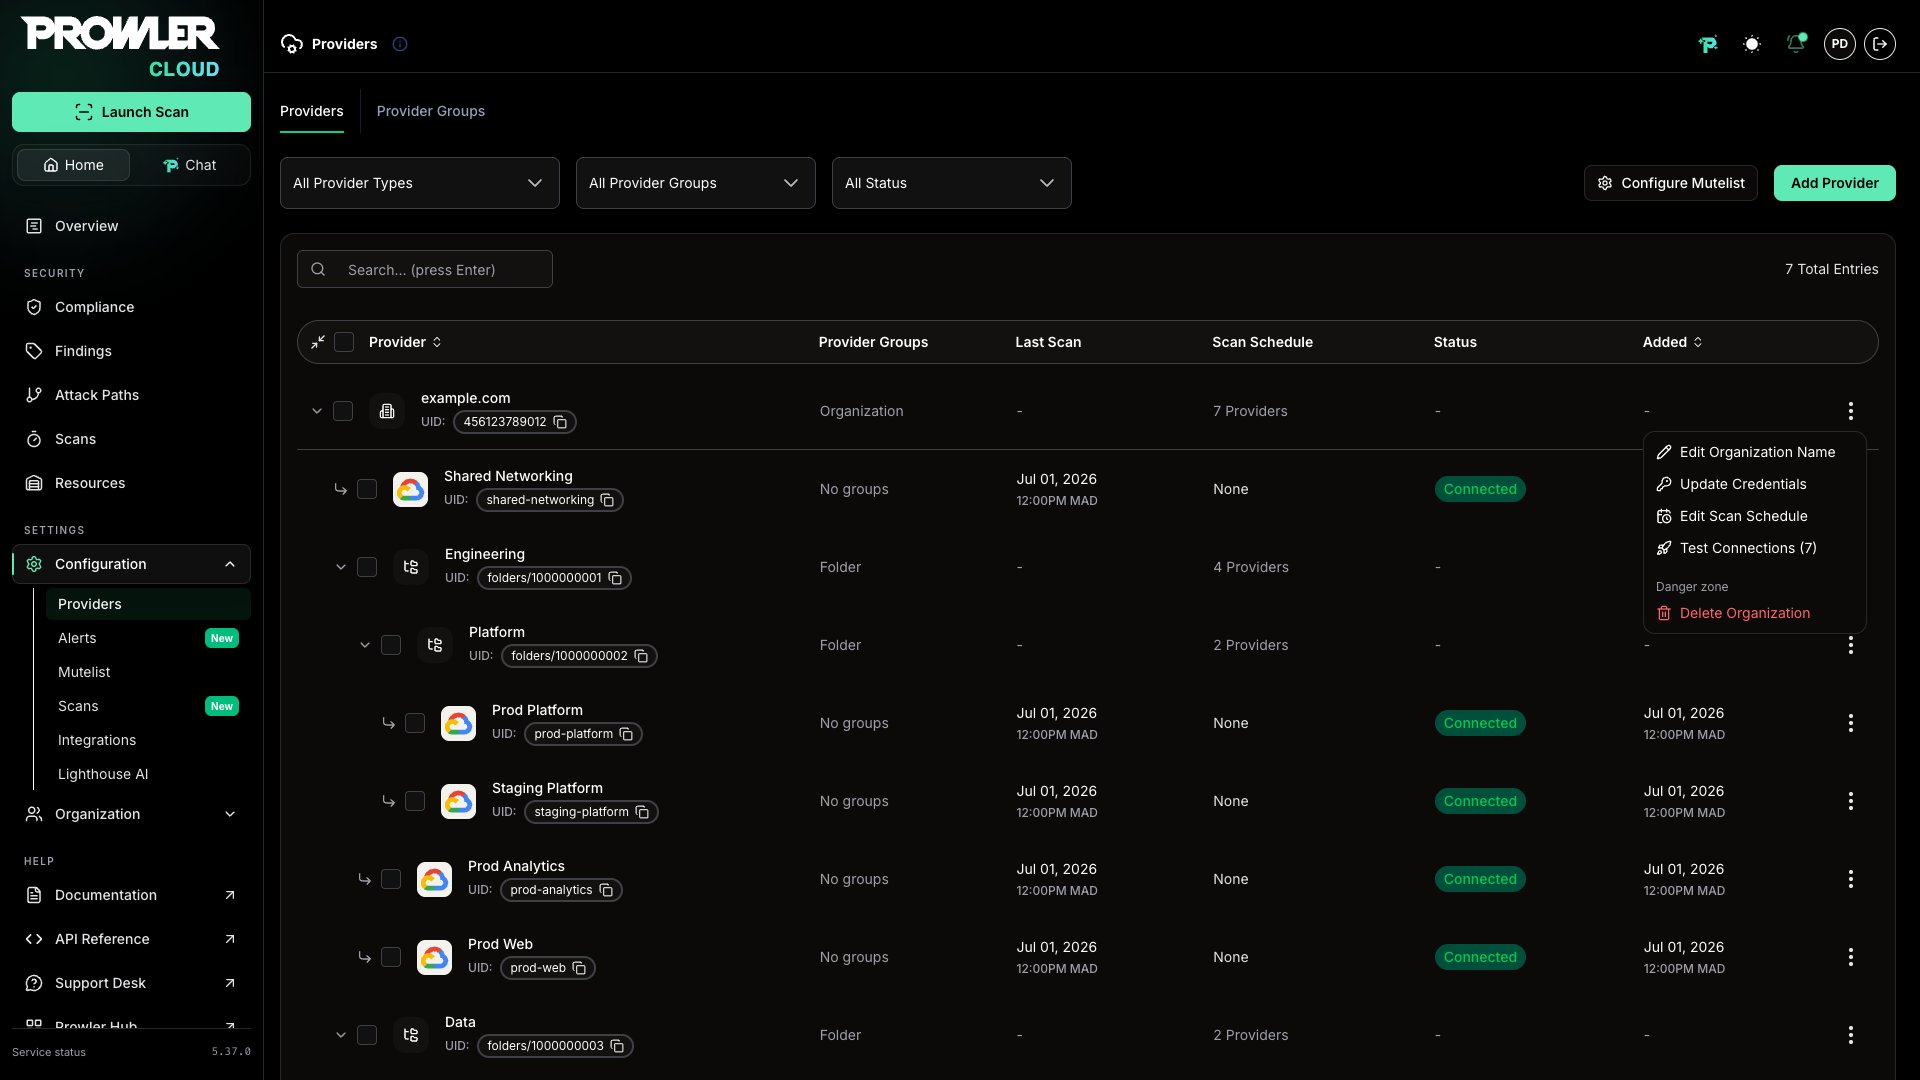Click the Add Provider button
This screenshot has height=1080, width=1920.
tap(1834, 183)
